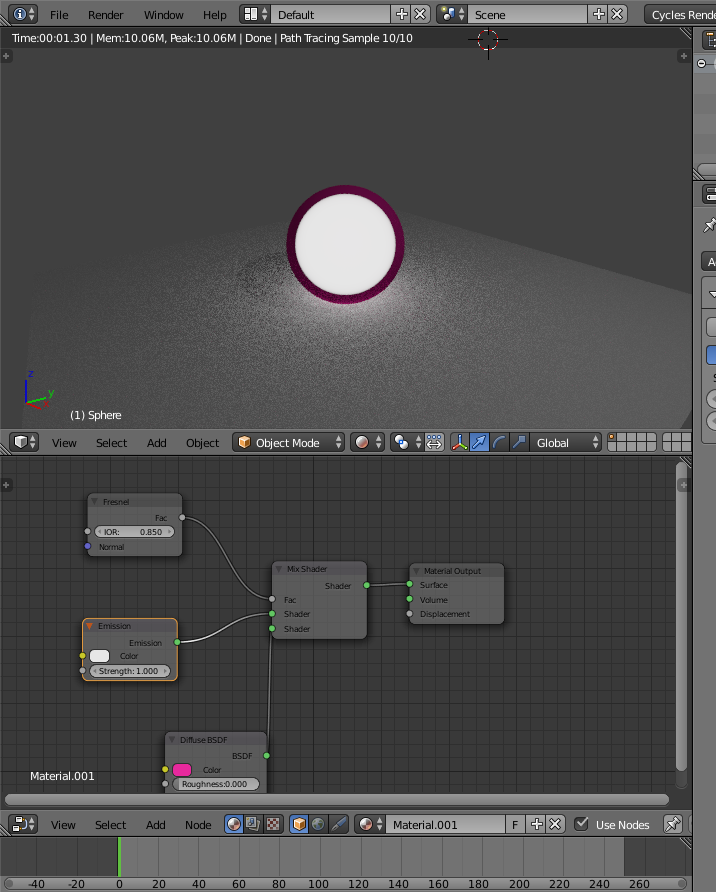The image size is (716, 892).
Task: Collapse the Emission node with its triangle
Action: (90, 626)
